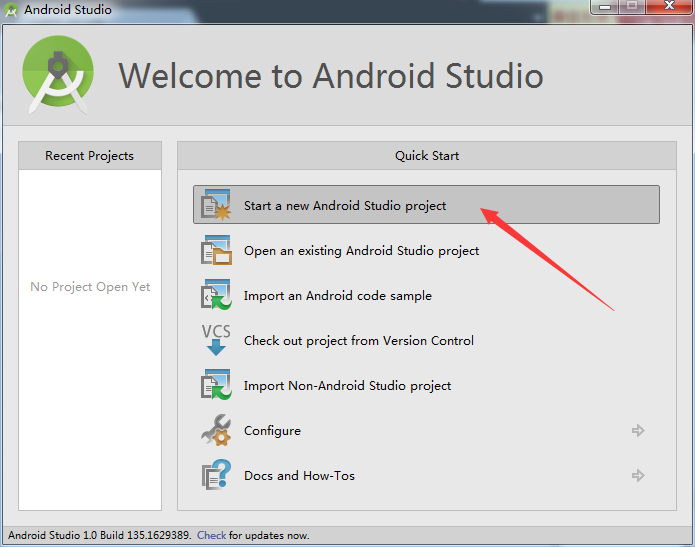Click the open existing project folder icon
The image size is (695, 547).
tap(216, 250)
